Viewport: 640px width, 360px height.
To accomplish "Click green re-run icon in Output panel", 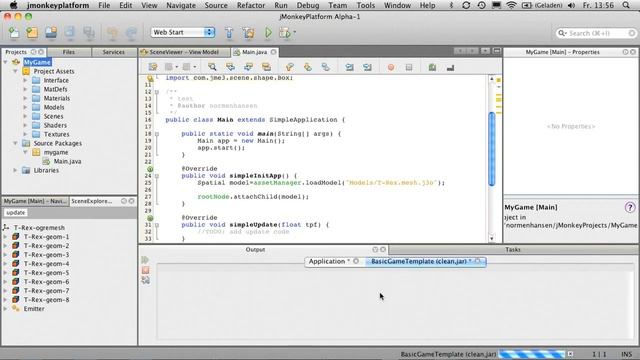I will pyautogui.click(x=145, y=260).
